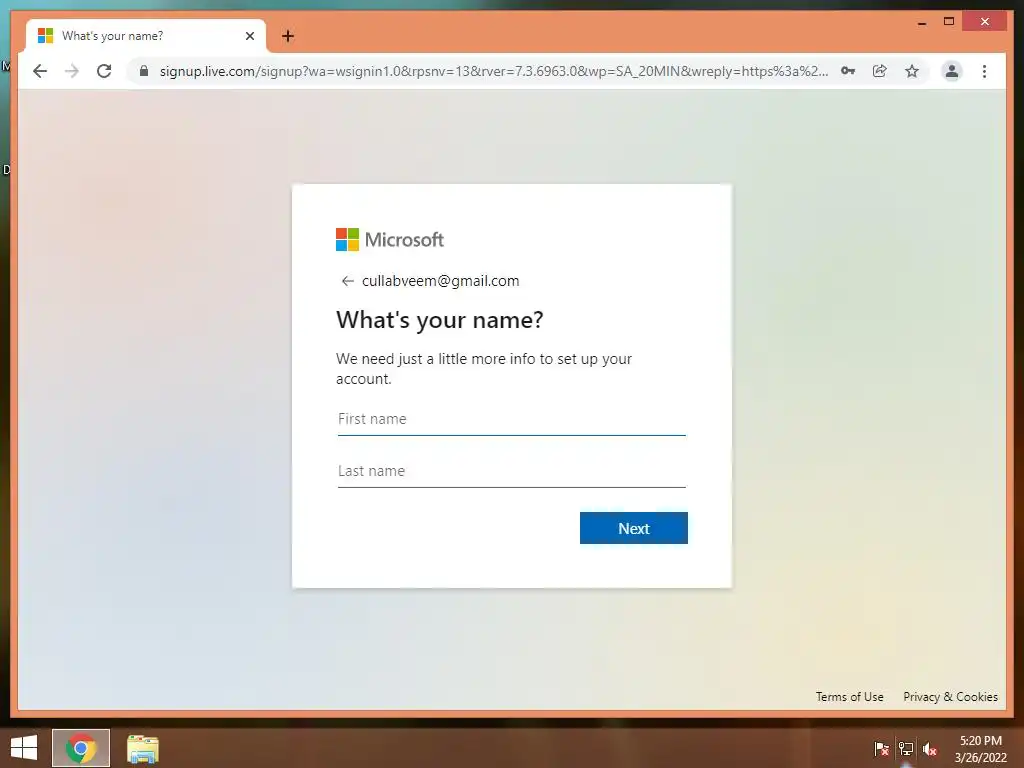Open network status tray icon
The width and height of the screenshot is (1024, 768).
[x=906, y=748]
